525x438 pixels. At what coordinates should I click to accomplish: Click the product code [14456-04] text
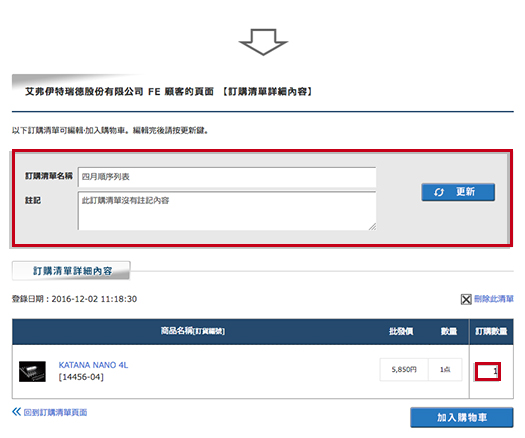click(x=81, y=377)
